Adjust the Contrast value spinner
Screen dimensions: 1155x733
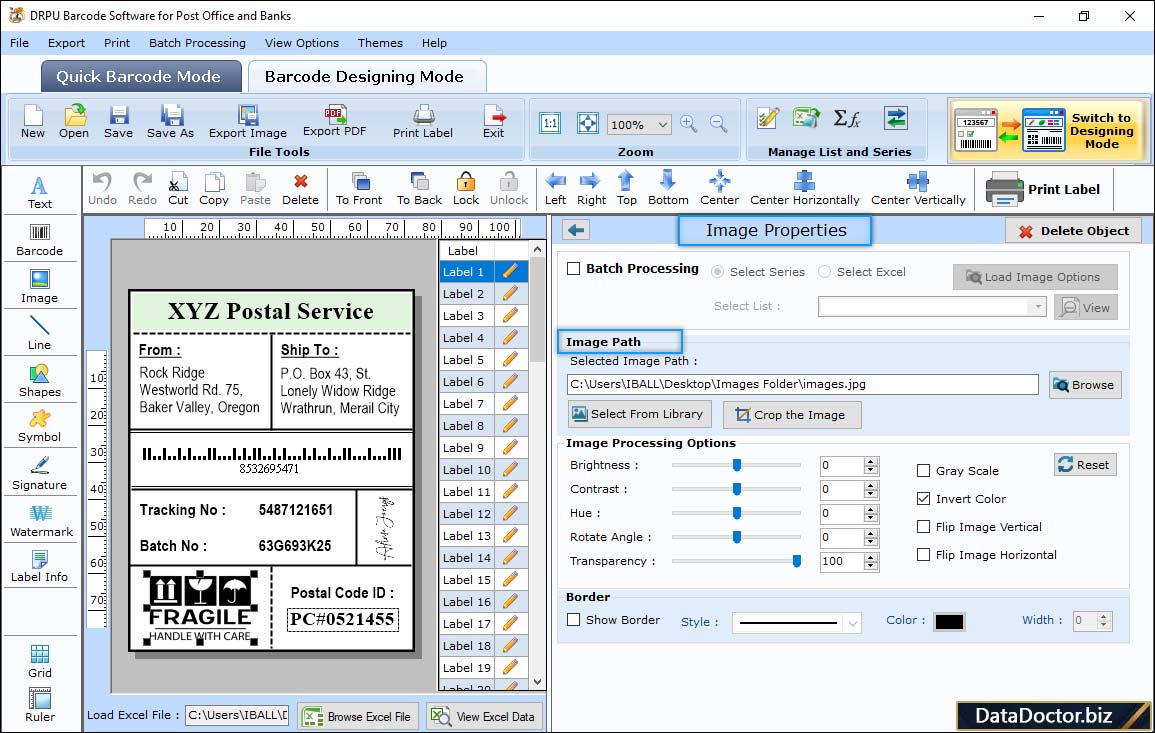pos(871,490)
